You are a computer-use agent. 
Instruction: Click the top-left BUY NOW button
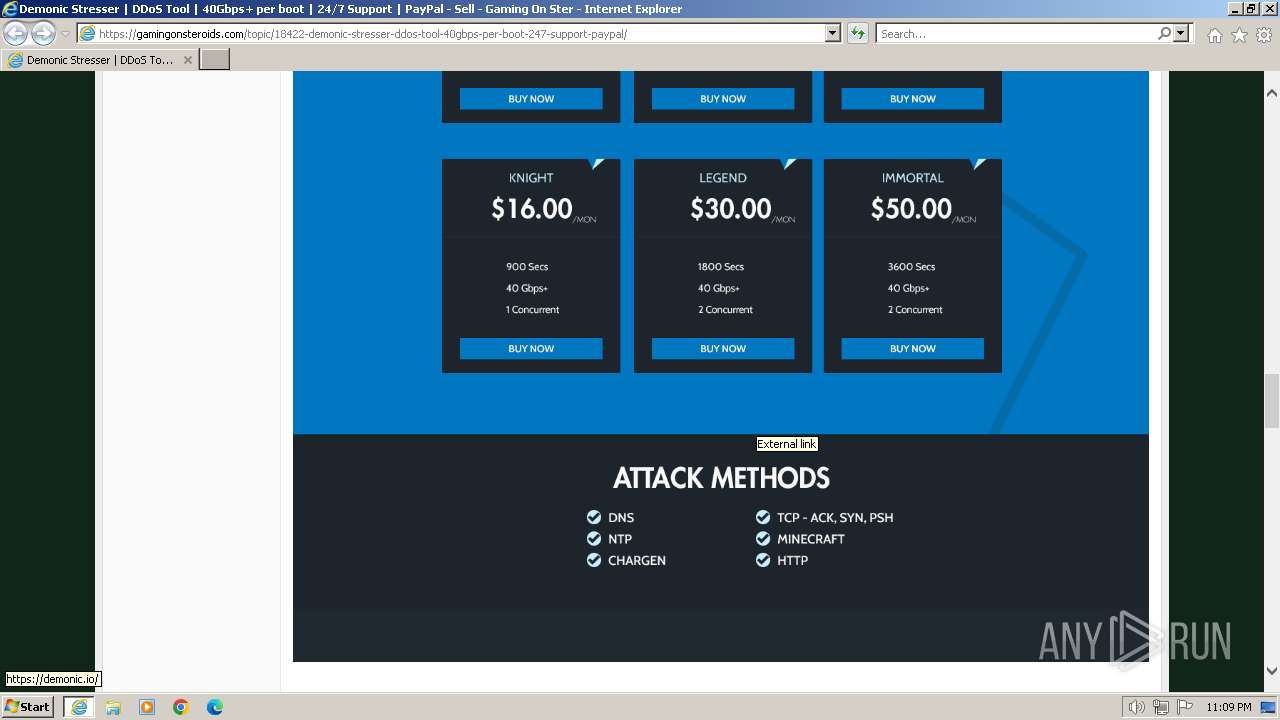[x=531, y=98]
